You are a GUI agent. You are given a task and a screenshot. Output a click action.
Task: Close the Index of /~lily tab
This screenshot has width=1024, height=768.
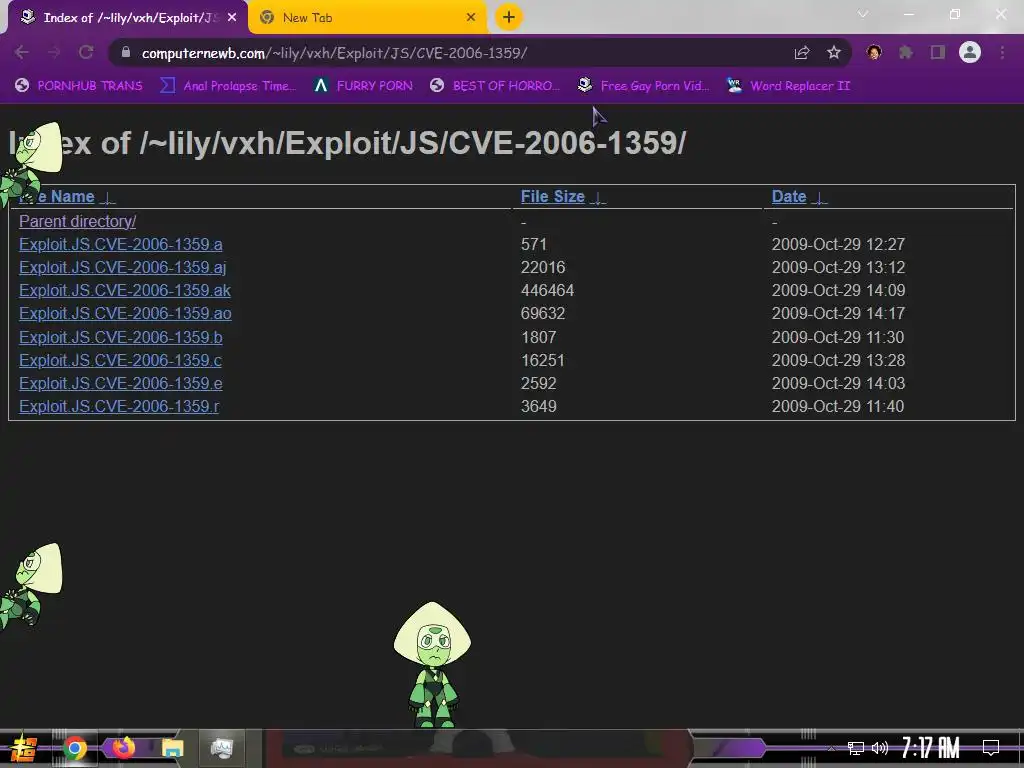tap(232, 18)
